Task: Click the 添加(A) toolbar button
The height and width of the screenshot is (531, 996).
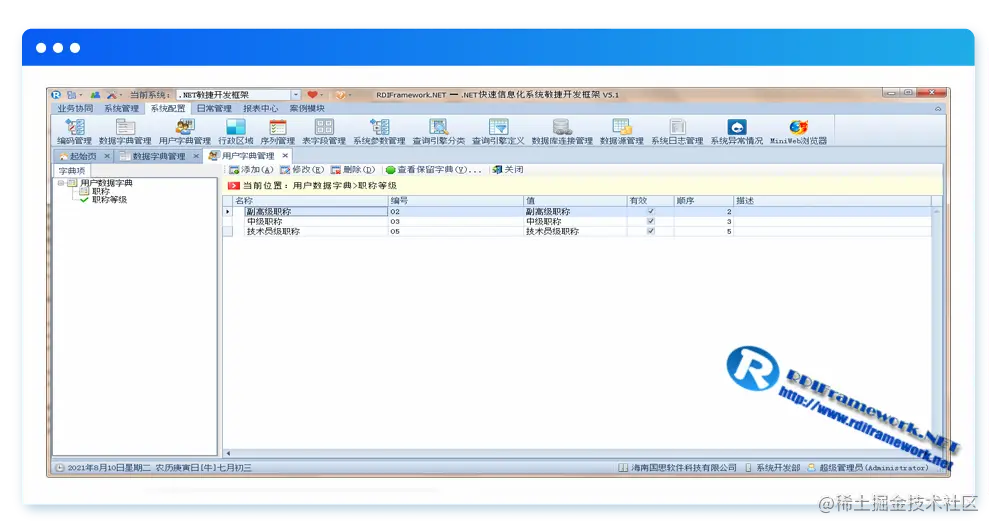Action: [252, 170]
